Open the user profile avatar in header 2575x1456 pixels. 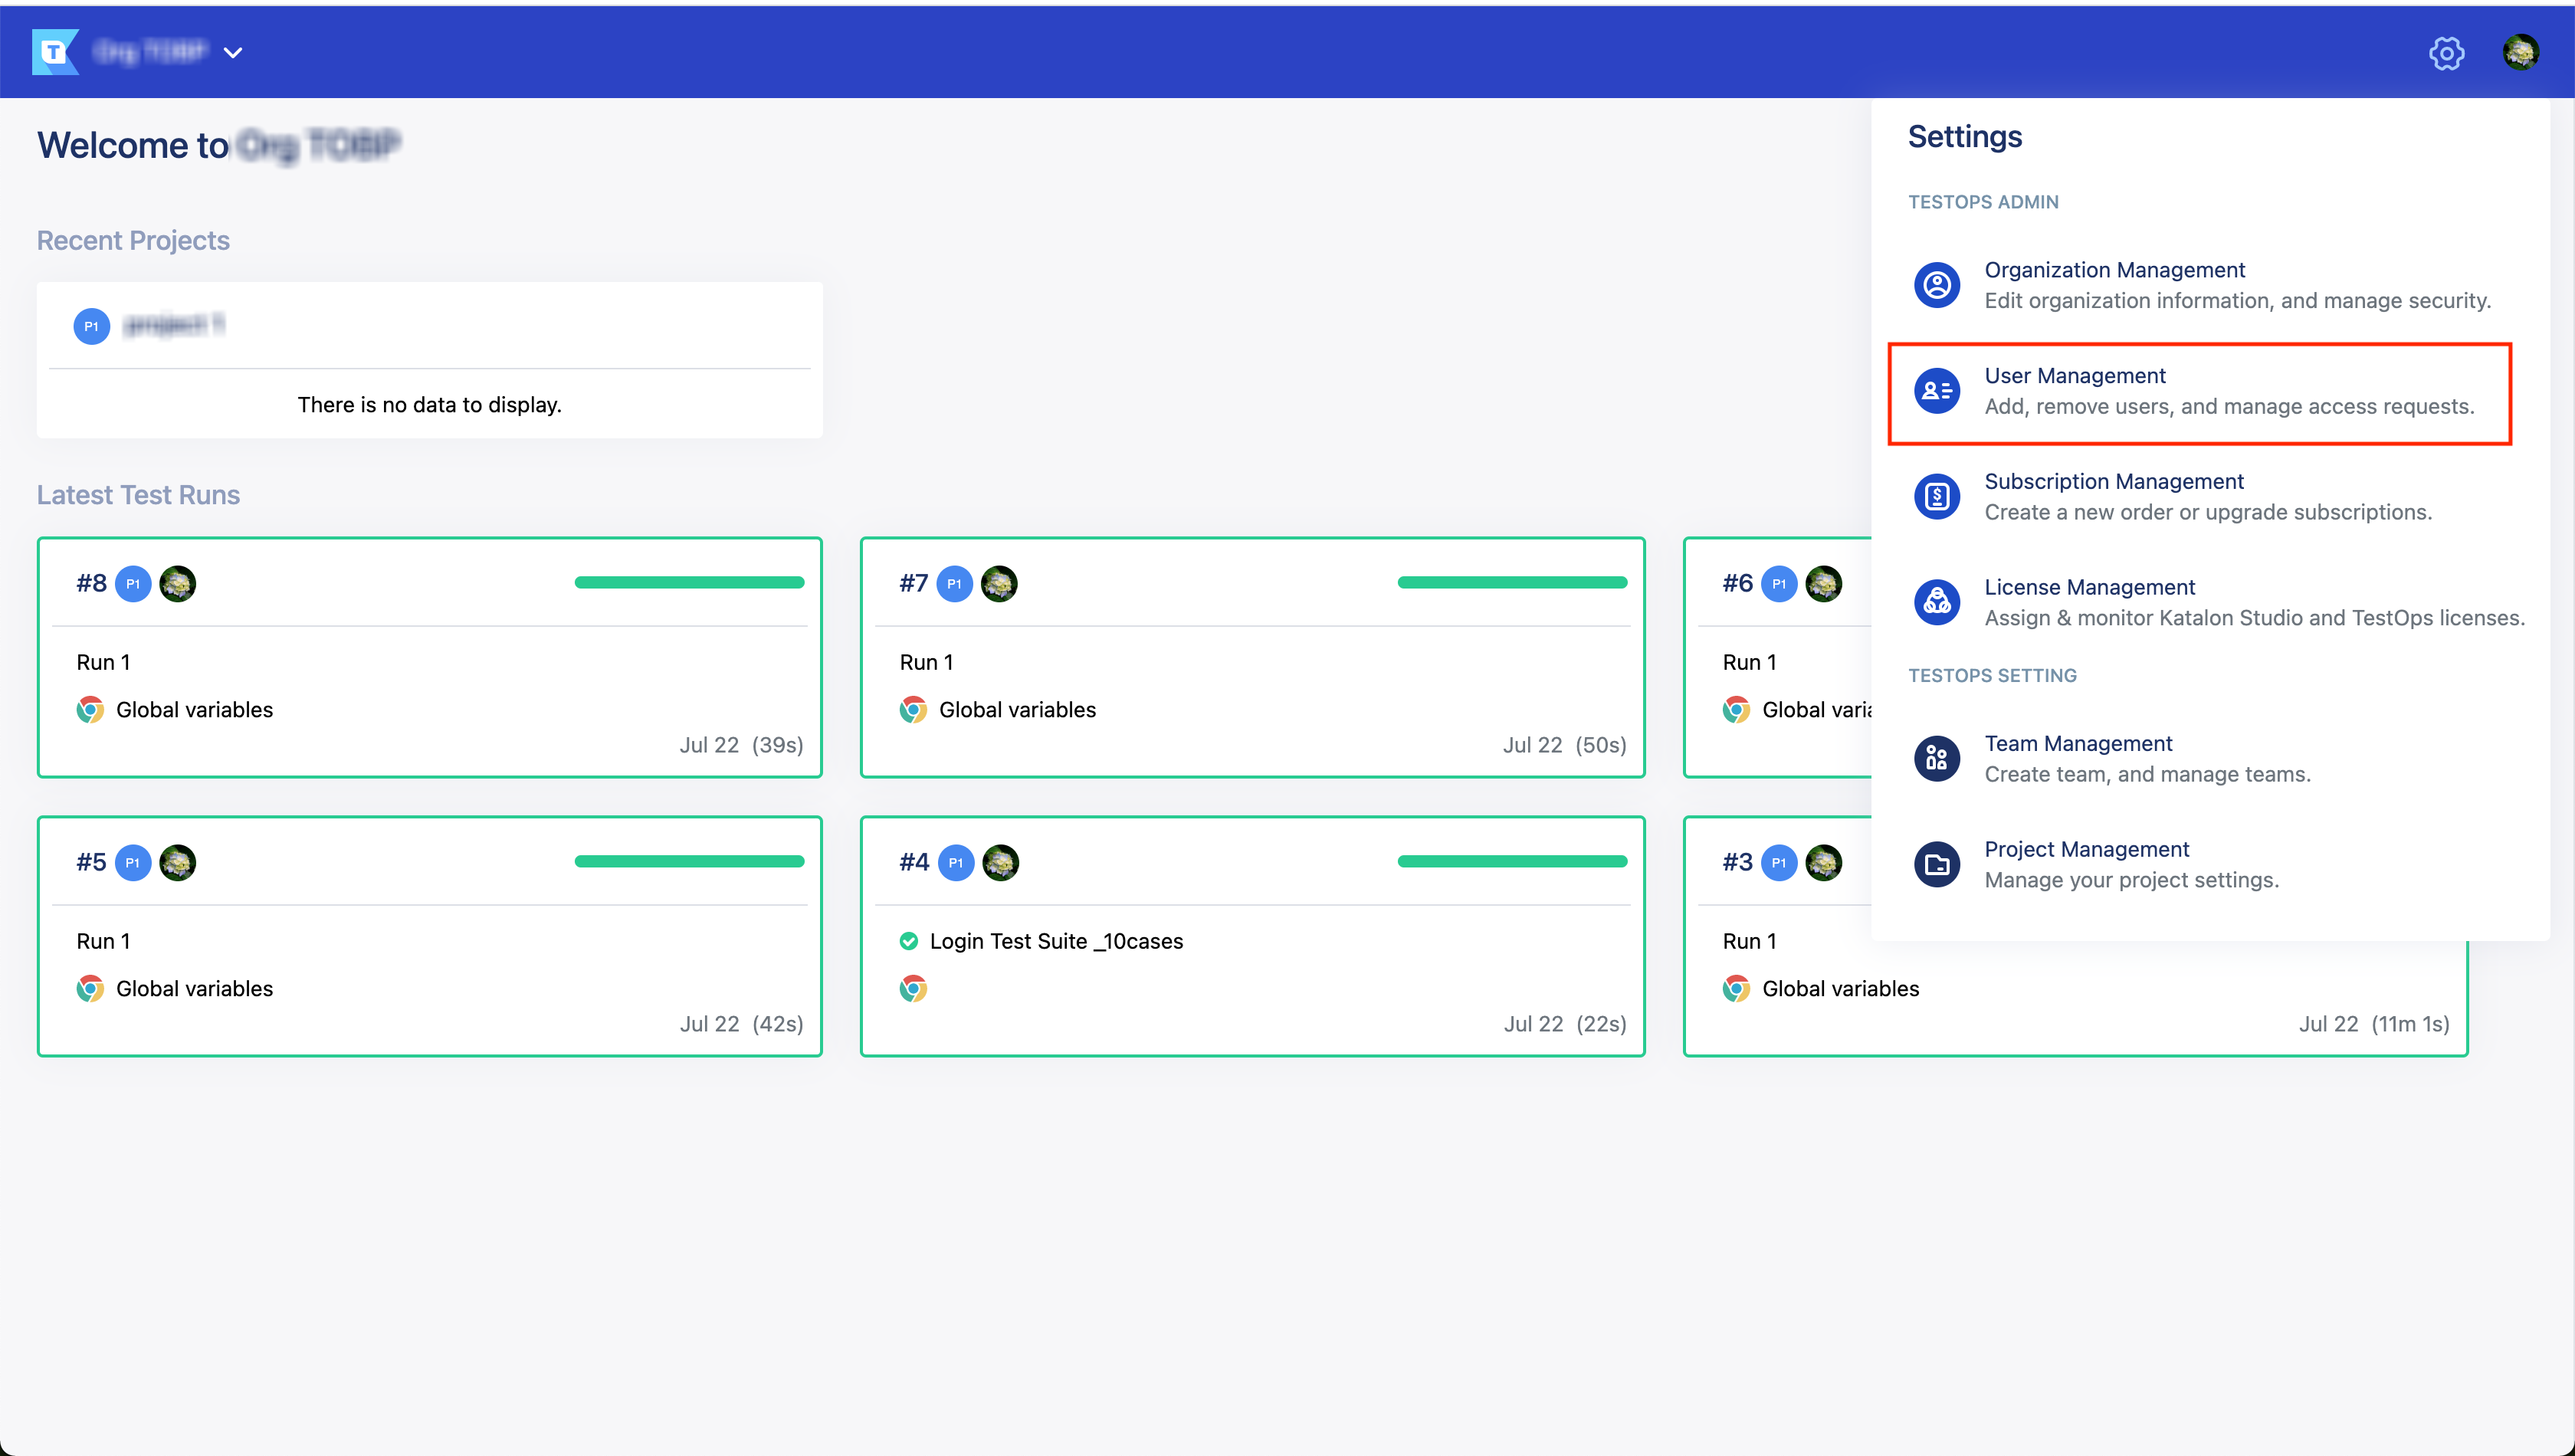tap(2520, 52)
